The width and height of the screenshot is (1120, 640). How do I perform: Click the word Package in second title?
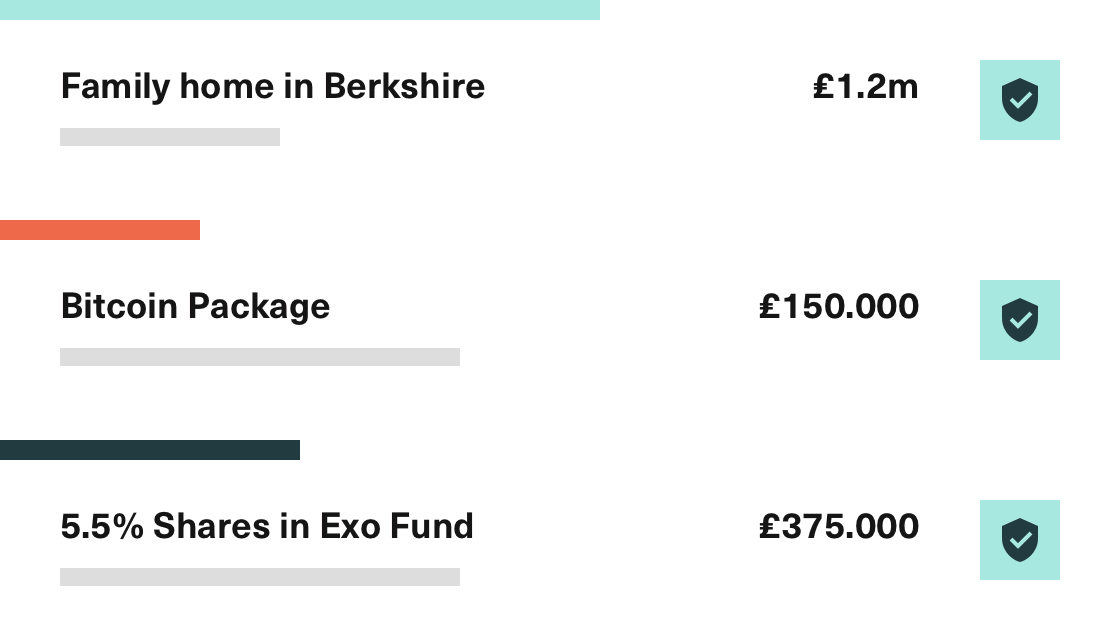(x=259, y=308)
